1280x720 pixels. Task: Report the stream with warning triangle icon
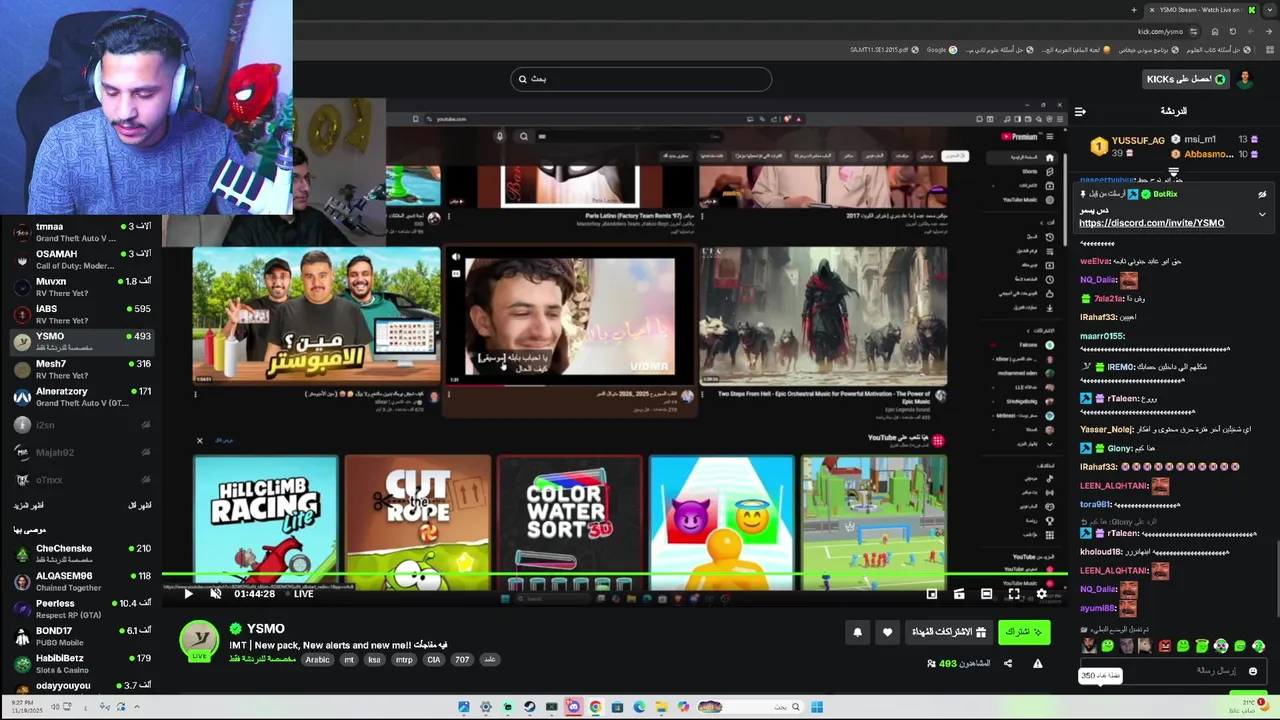[1037, 663]
